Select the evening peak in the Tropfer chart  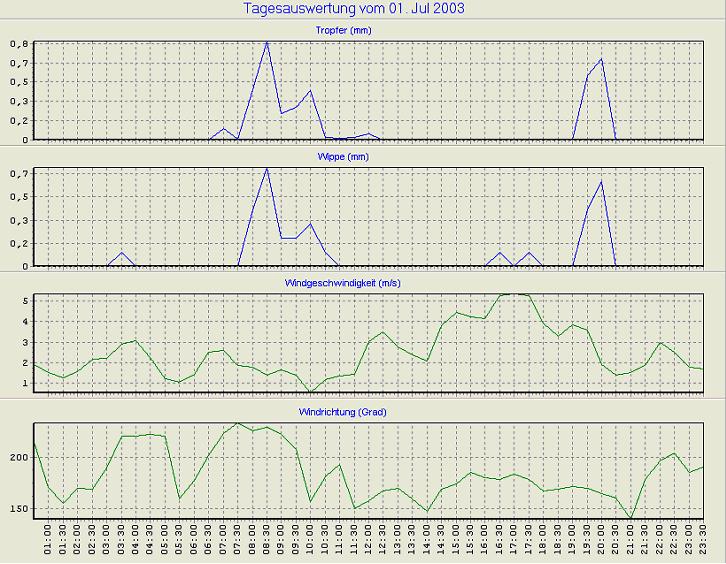point(601,59)
